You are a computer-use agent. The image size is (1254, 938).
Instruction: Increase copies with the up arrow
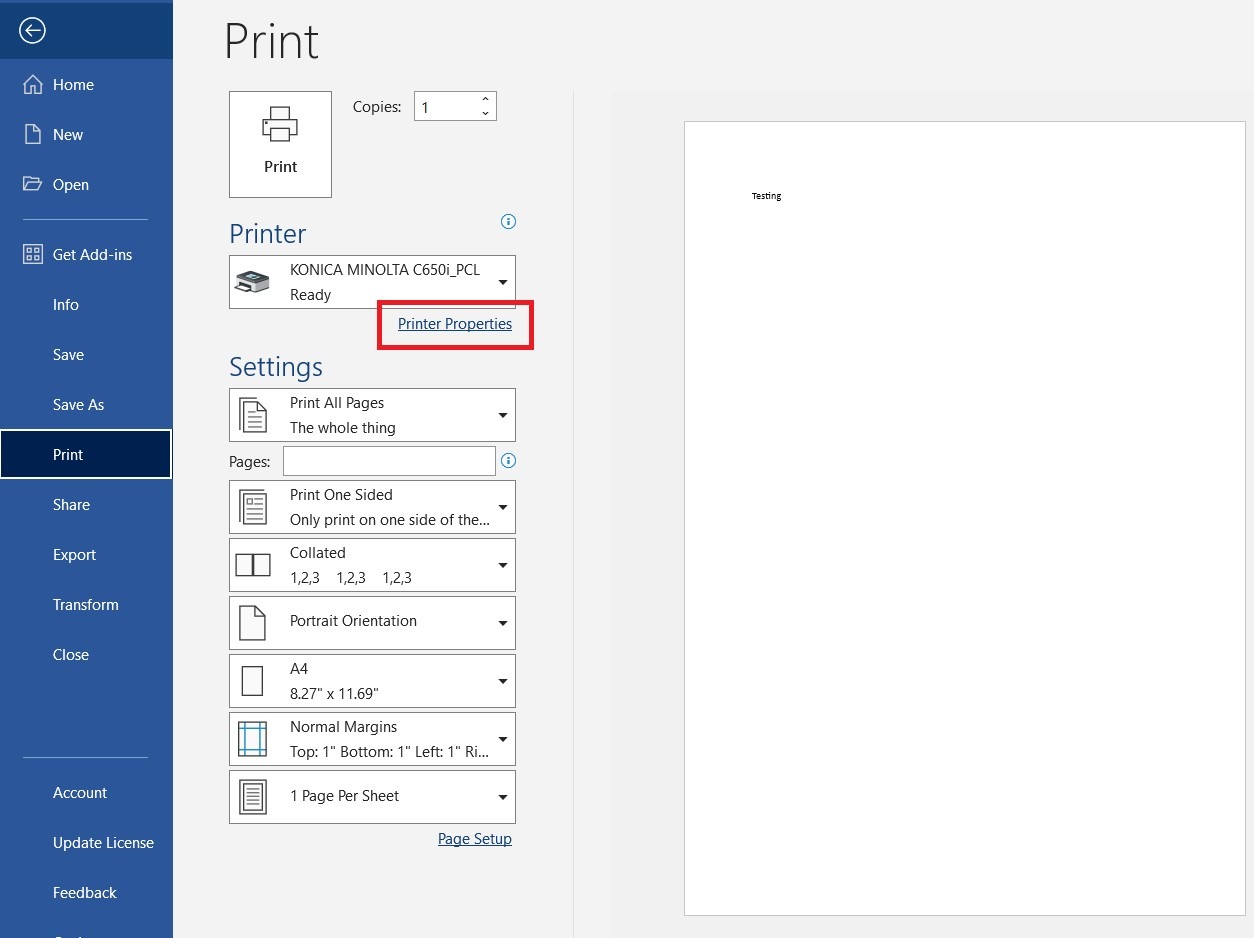485,99
